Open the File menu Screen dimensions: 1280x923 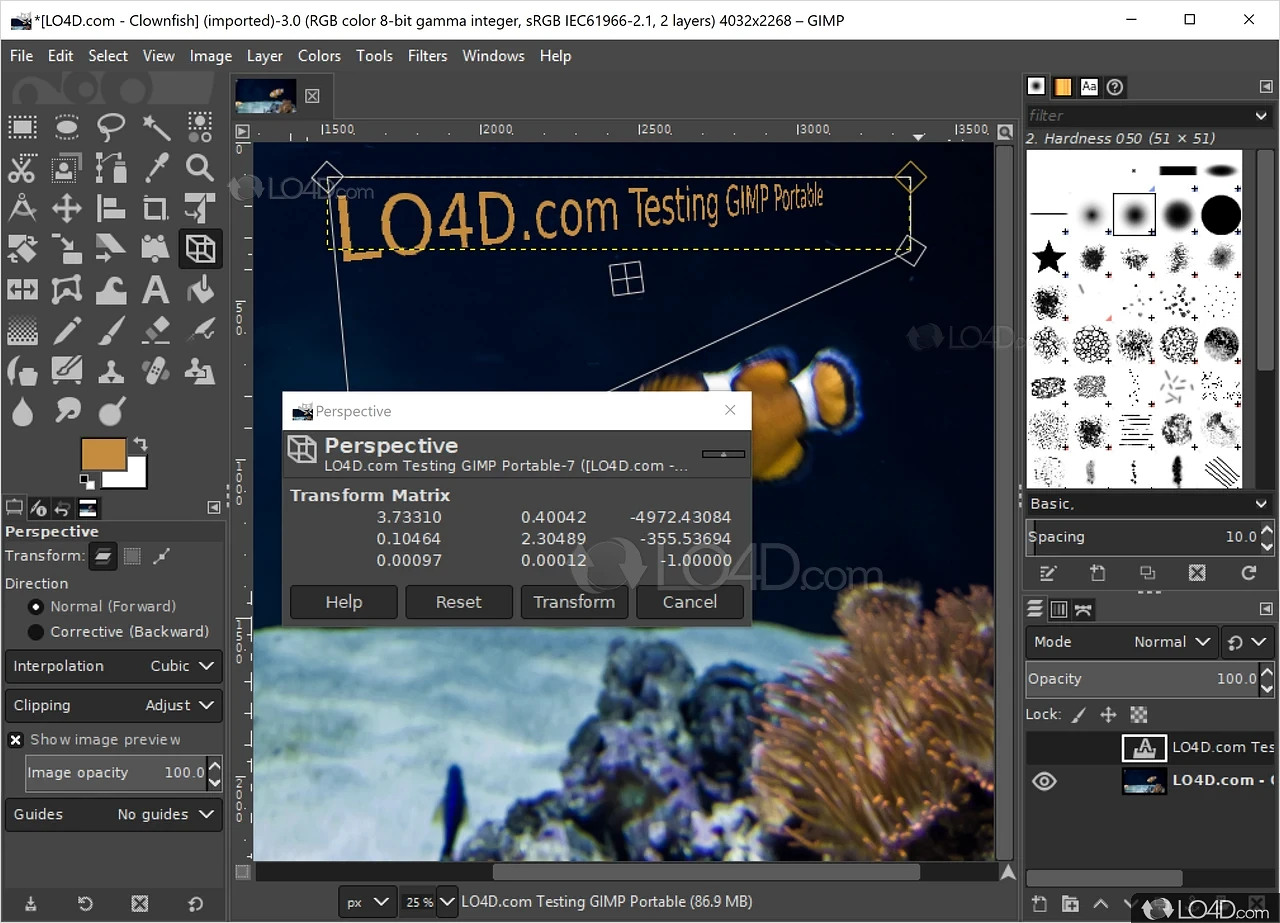(21, 56)
